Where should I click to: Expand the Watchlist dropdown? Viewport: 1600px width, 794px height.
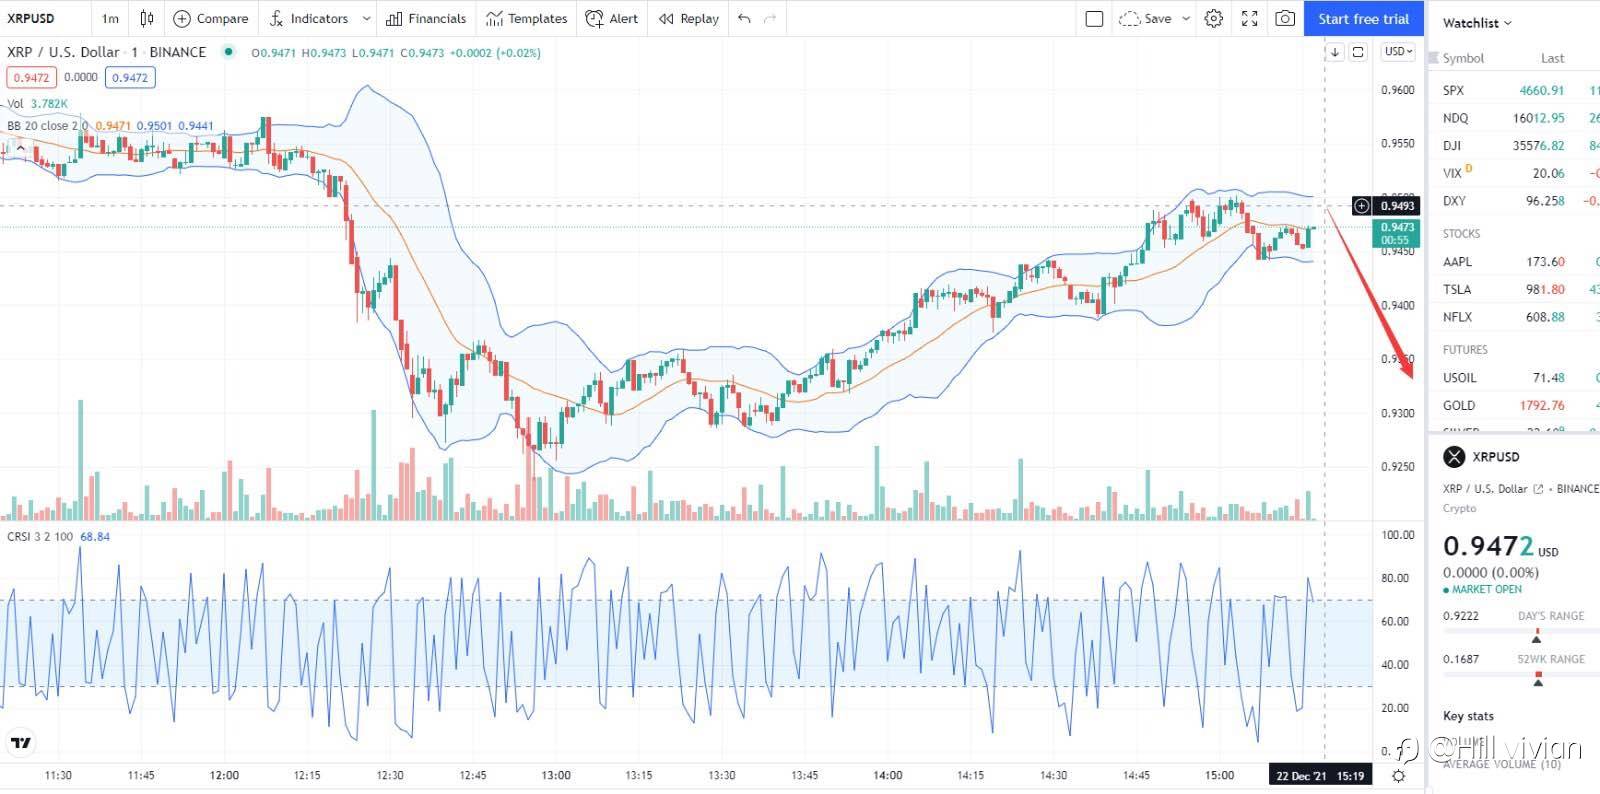coord(1477,22)
